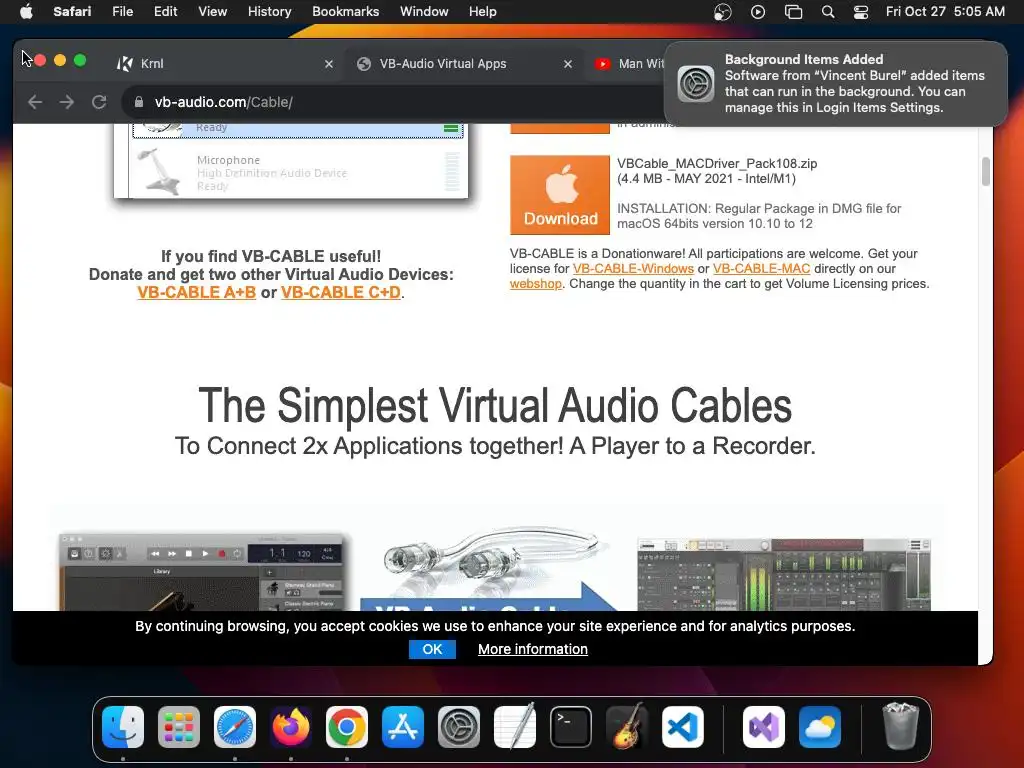Click the Safari back arrow button

pos(35,102)
